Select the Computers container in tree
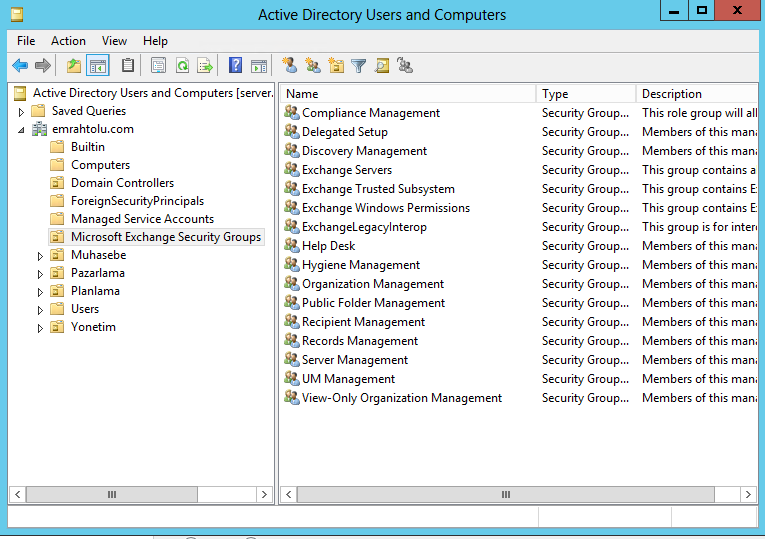This screenshot has width=765, height=539. (101, 165)
